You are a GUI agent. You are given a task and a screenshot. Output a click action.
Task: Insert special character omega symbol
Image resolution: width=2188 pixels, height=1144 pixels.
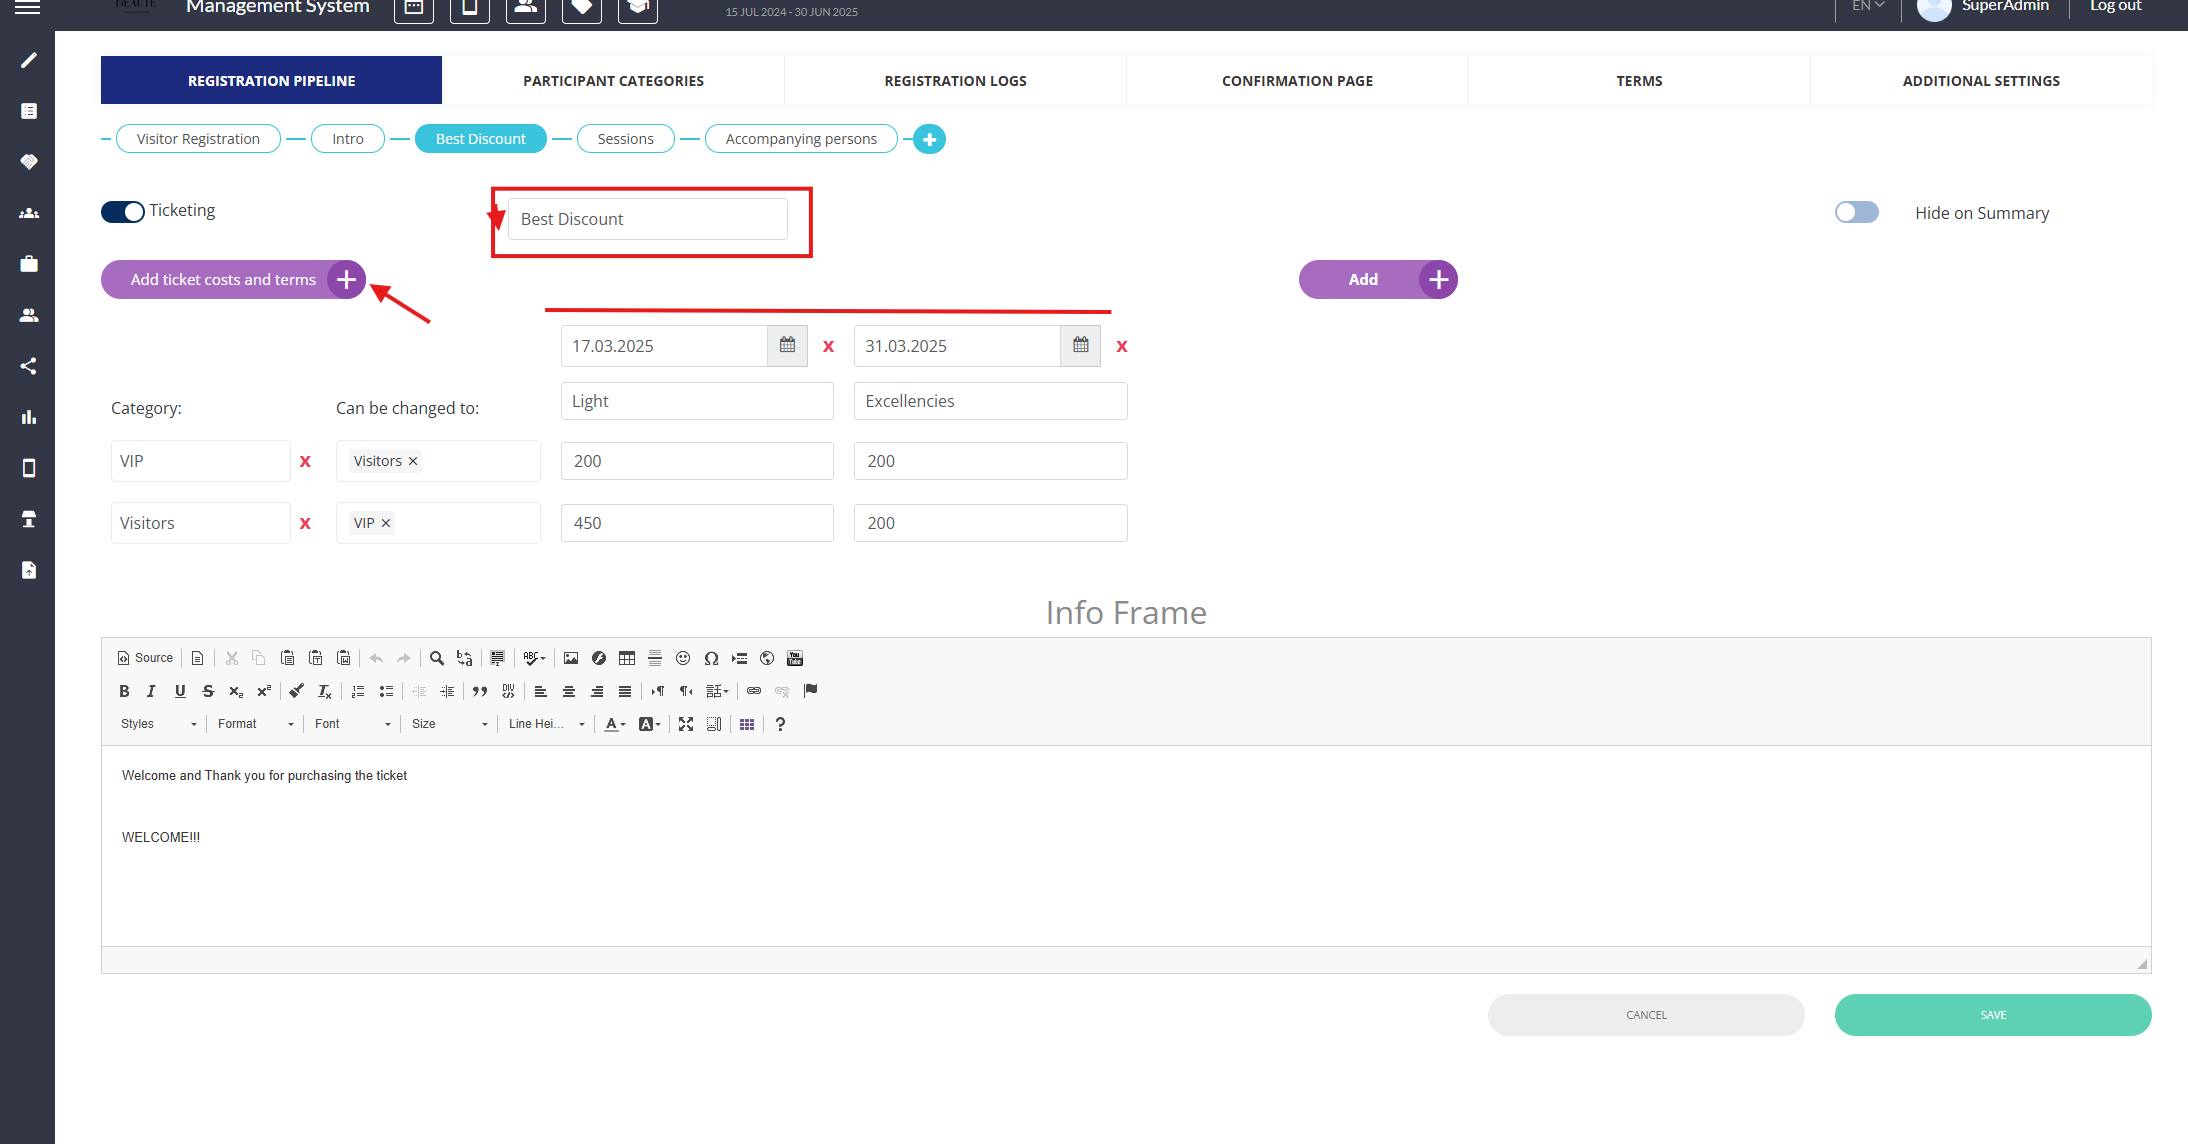pos(711,658)
